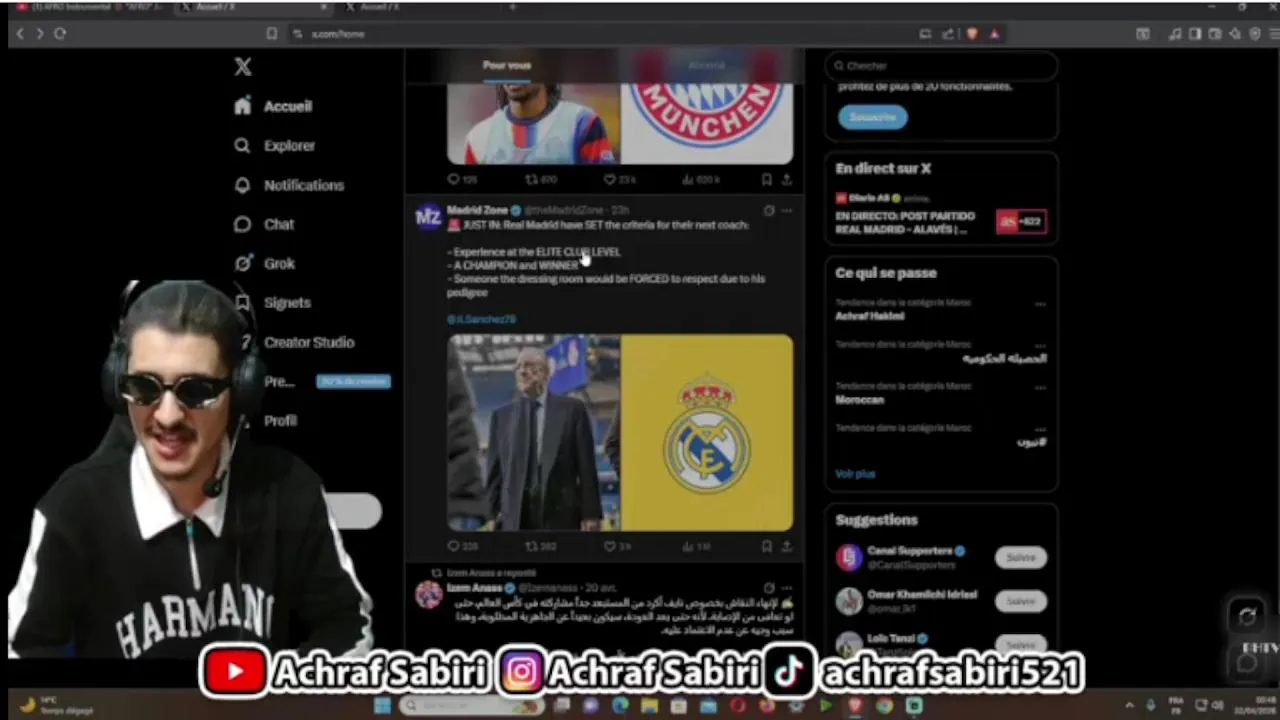Repost the Madrid Zone post
Viewport: 1280px width, 720px height.
tap(541, 546)
